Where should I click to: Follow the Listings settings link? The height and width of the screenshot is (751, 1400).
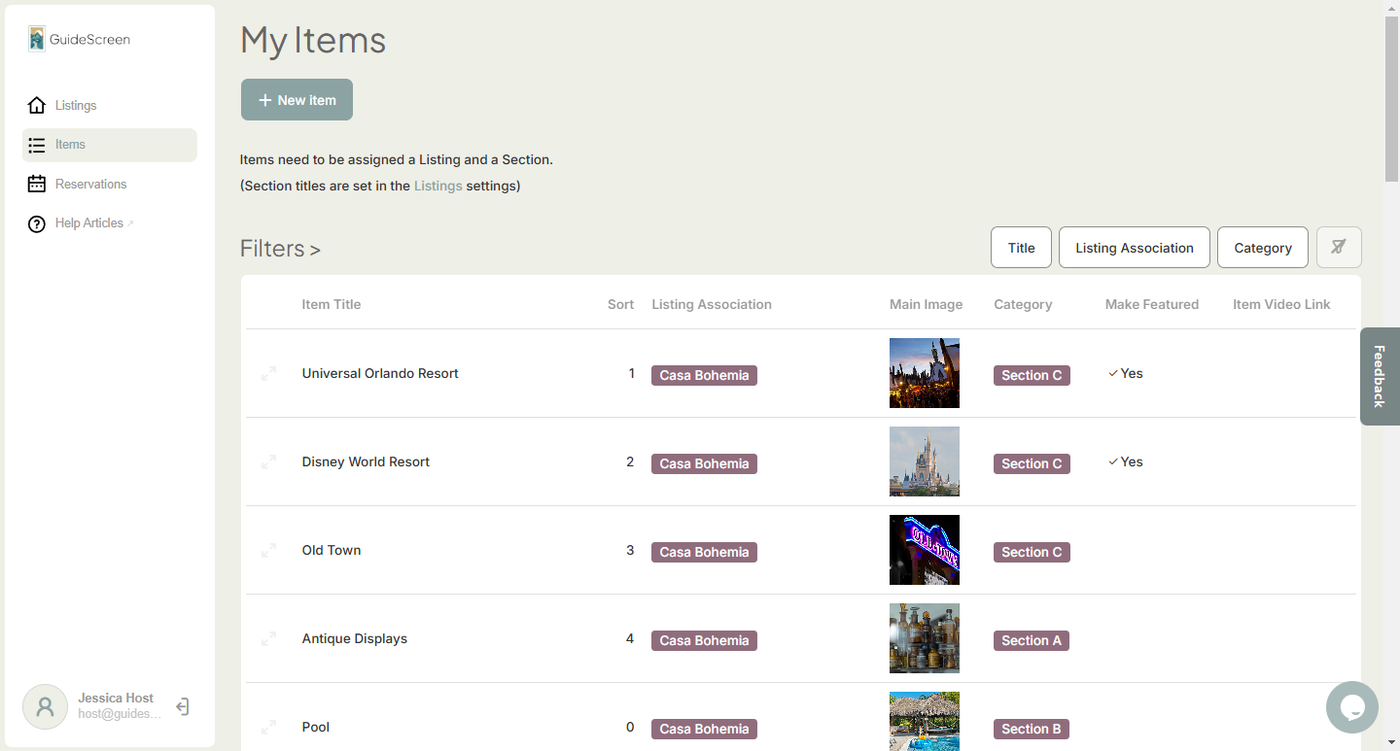[x=438, y=186]
